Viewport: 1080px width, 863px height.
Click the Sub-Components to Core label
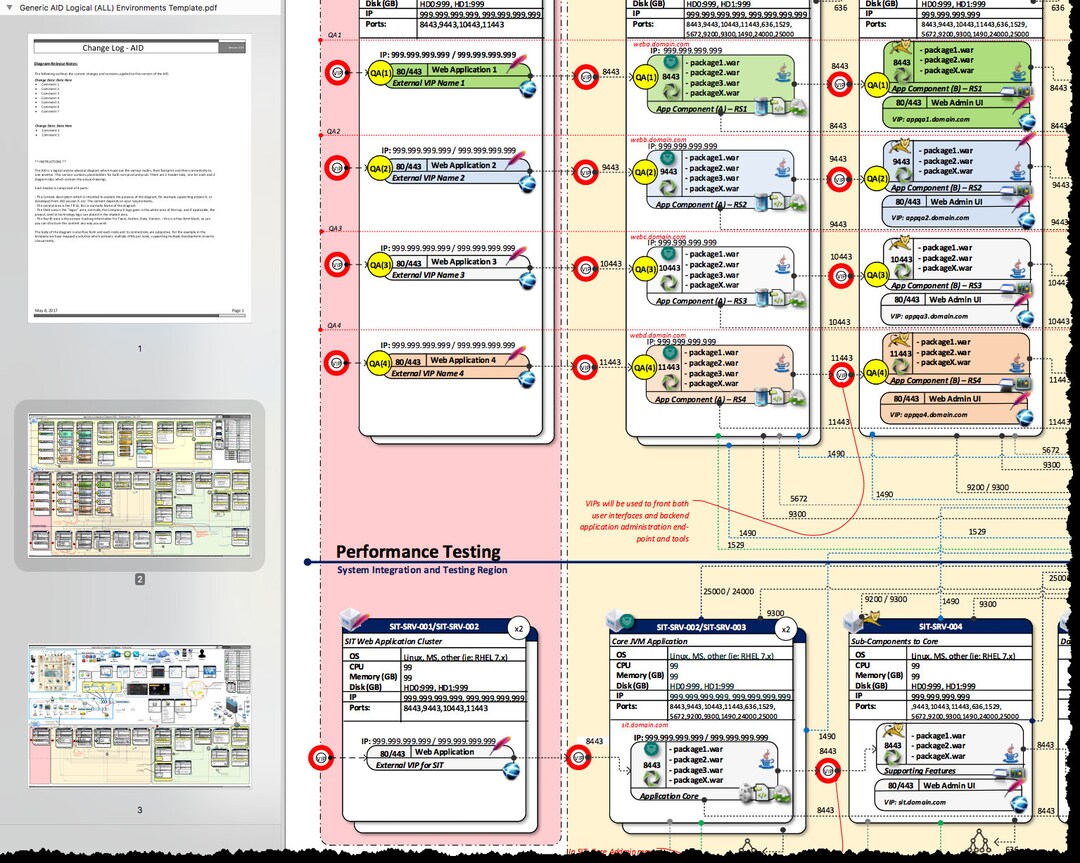(895, 641)
